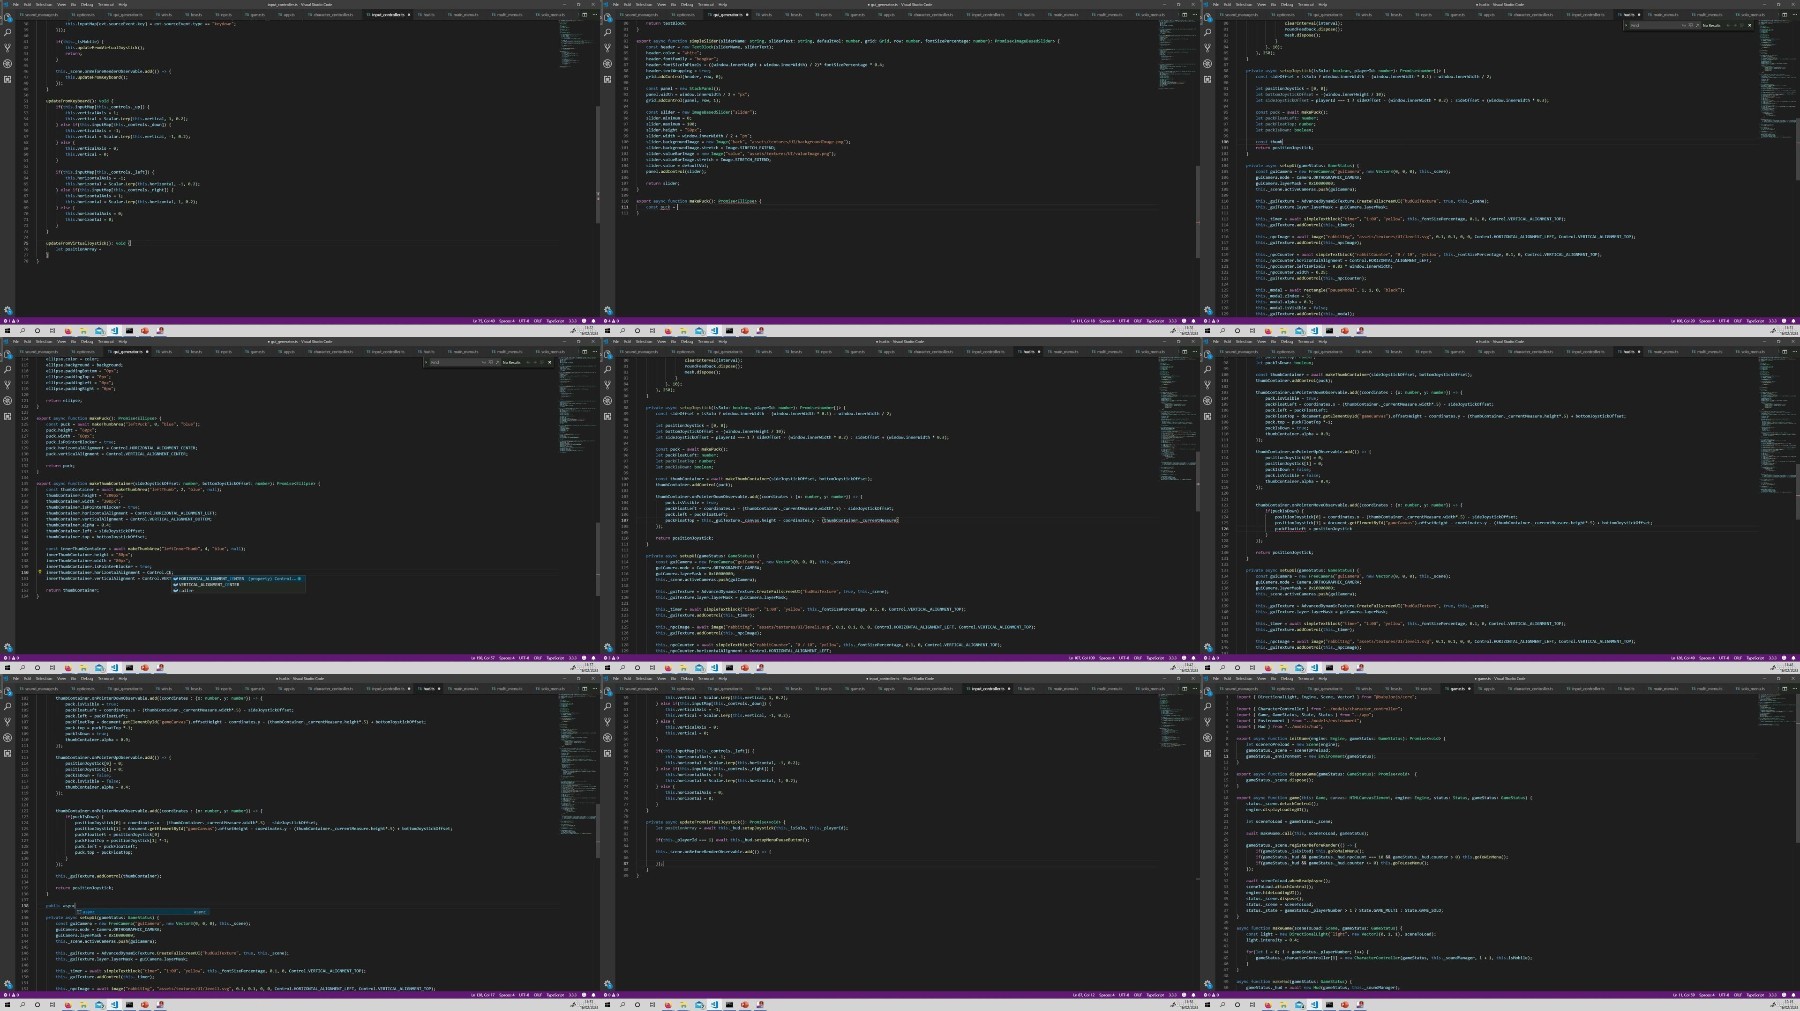1800x1011 pixels.
Task: Click split editor icon in game.ts window
Action: tap(1784, 689)
